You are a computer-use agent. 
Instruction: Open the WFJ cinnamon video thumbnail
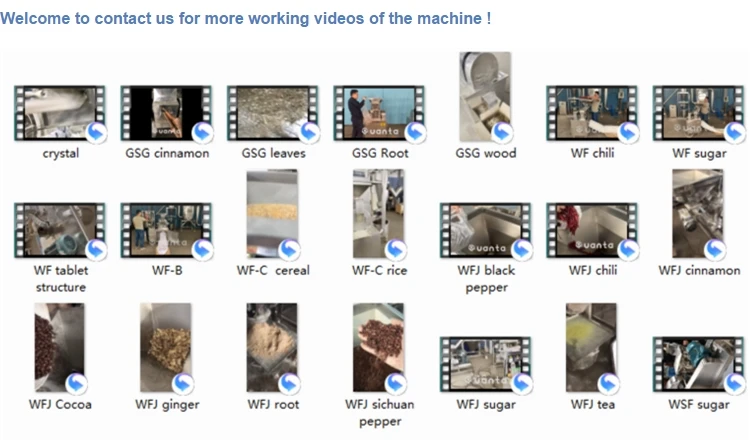tap(698, 214)
